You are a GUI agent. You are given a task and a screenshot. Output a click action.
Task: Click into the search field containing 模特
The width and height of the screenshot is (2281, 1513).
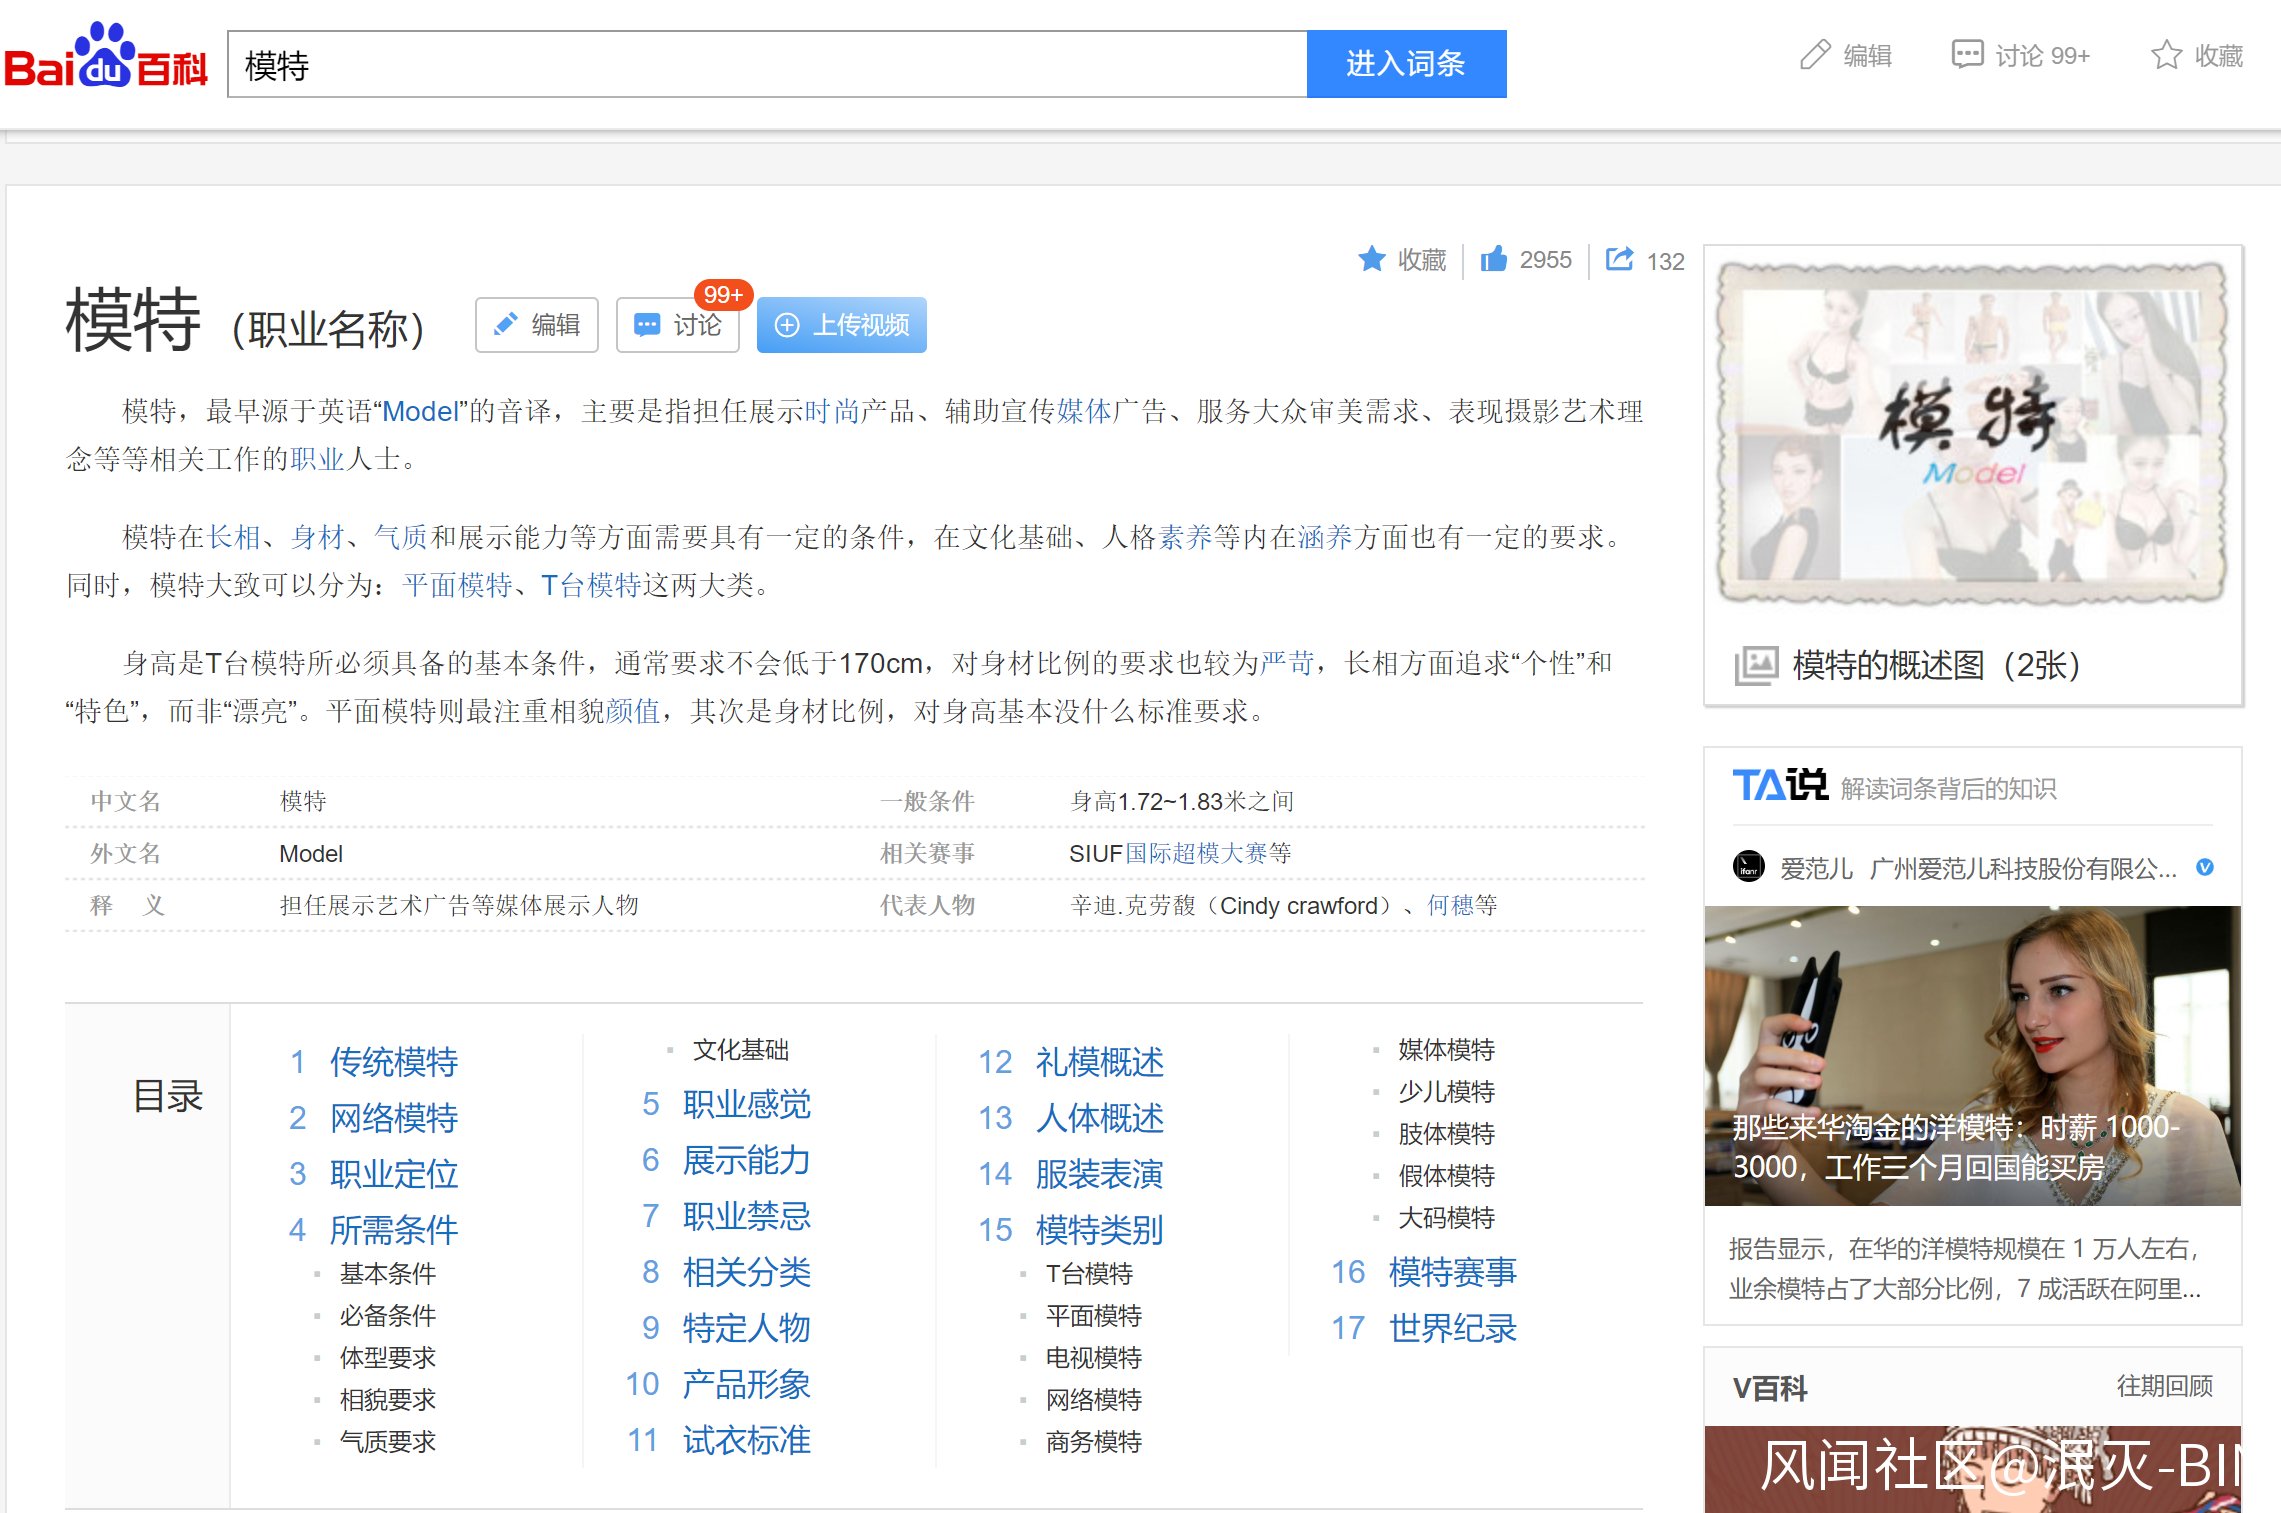(766, 65)
